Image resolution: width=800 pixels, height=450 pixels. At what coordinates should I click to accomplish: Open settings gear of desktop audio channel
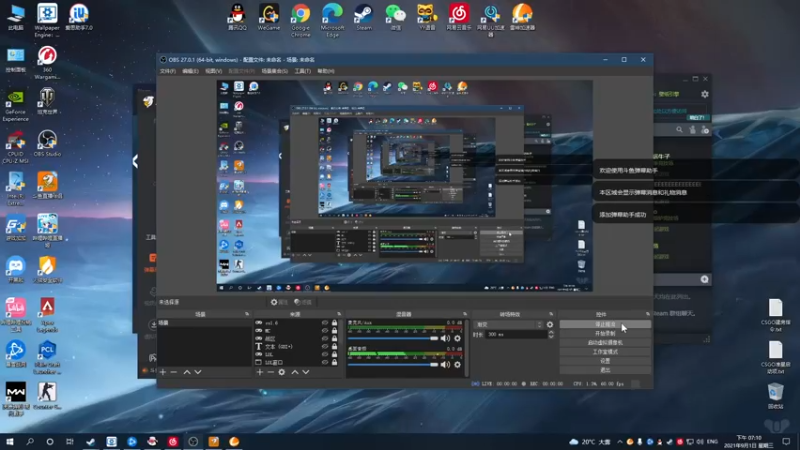(x=457, y=364)
